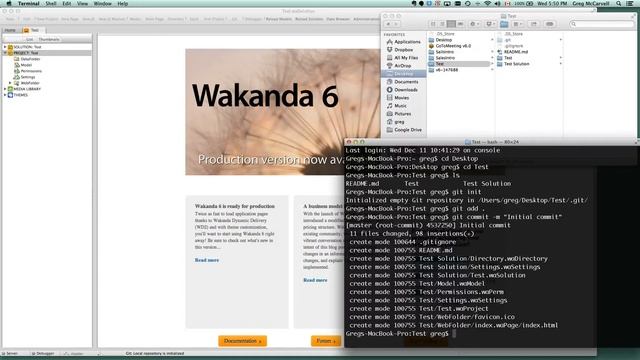
Task: Open the Edit menu
Action: click(x=67, y=3)
